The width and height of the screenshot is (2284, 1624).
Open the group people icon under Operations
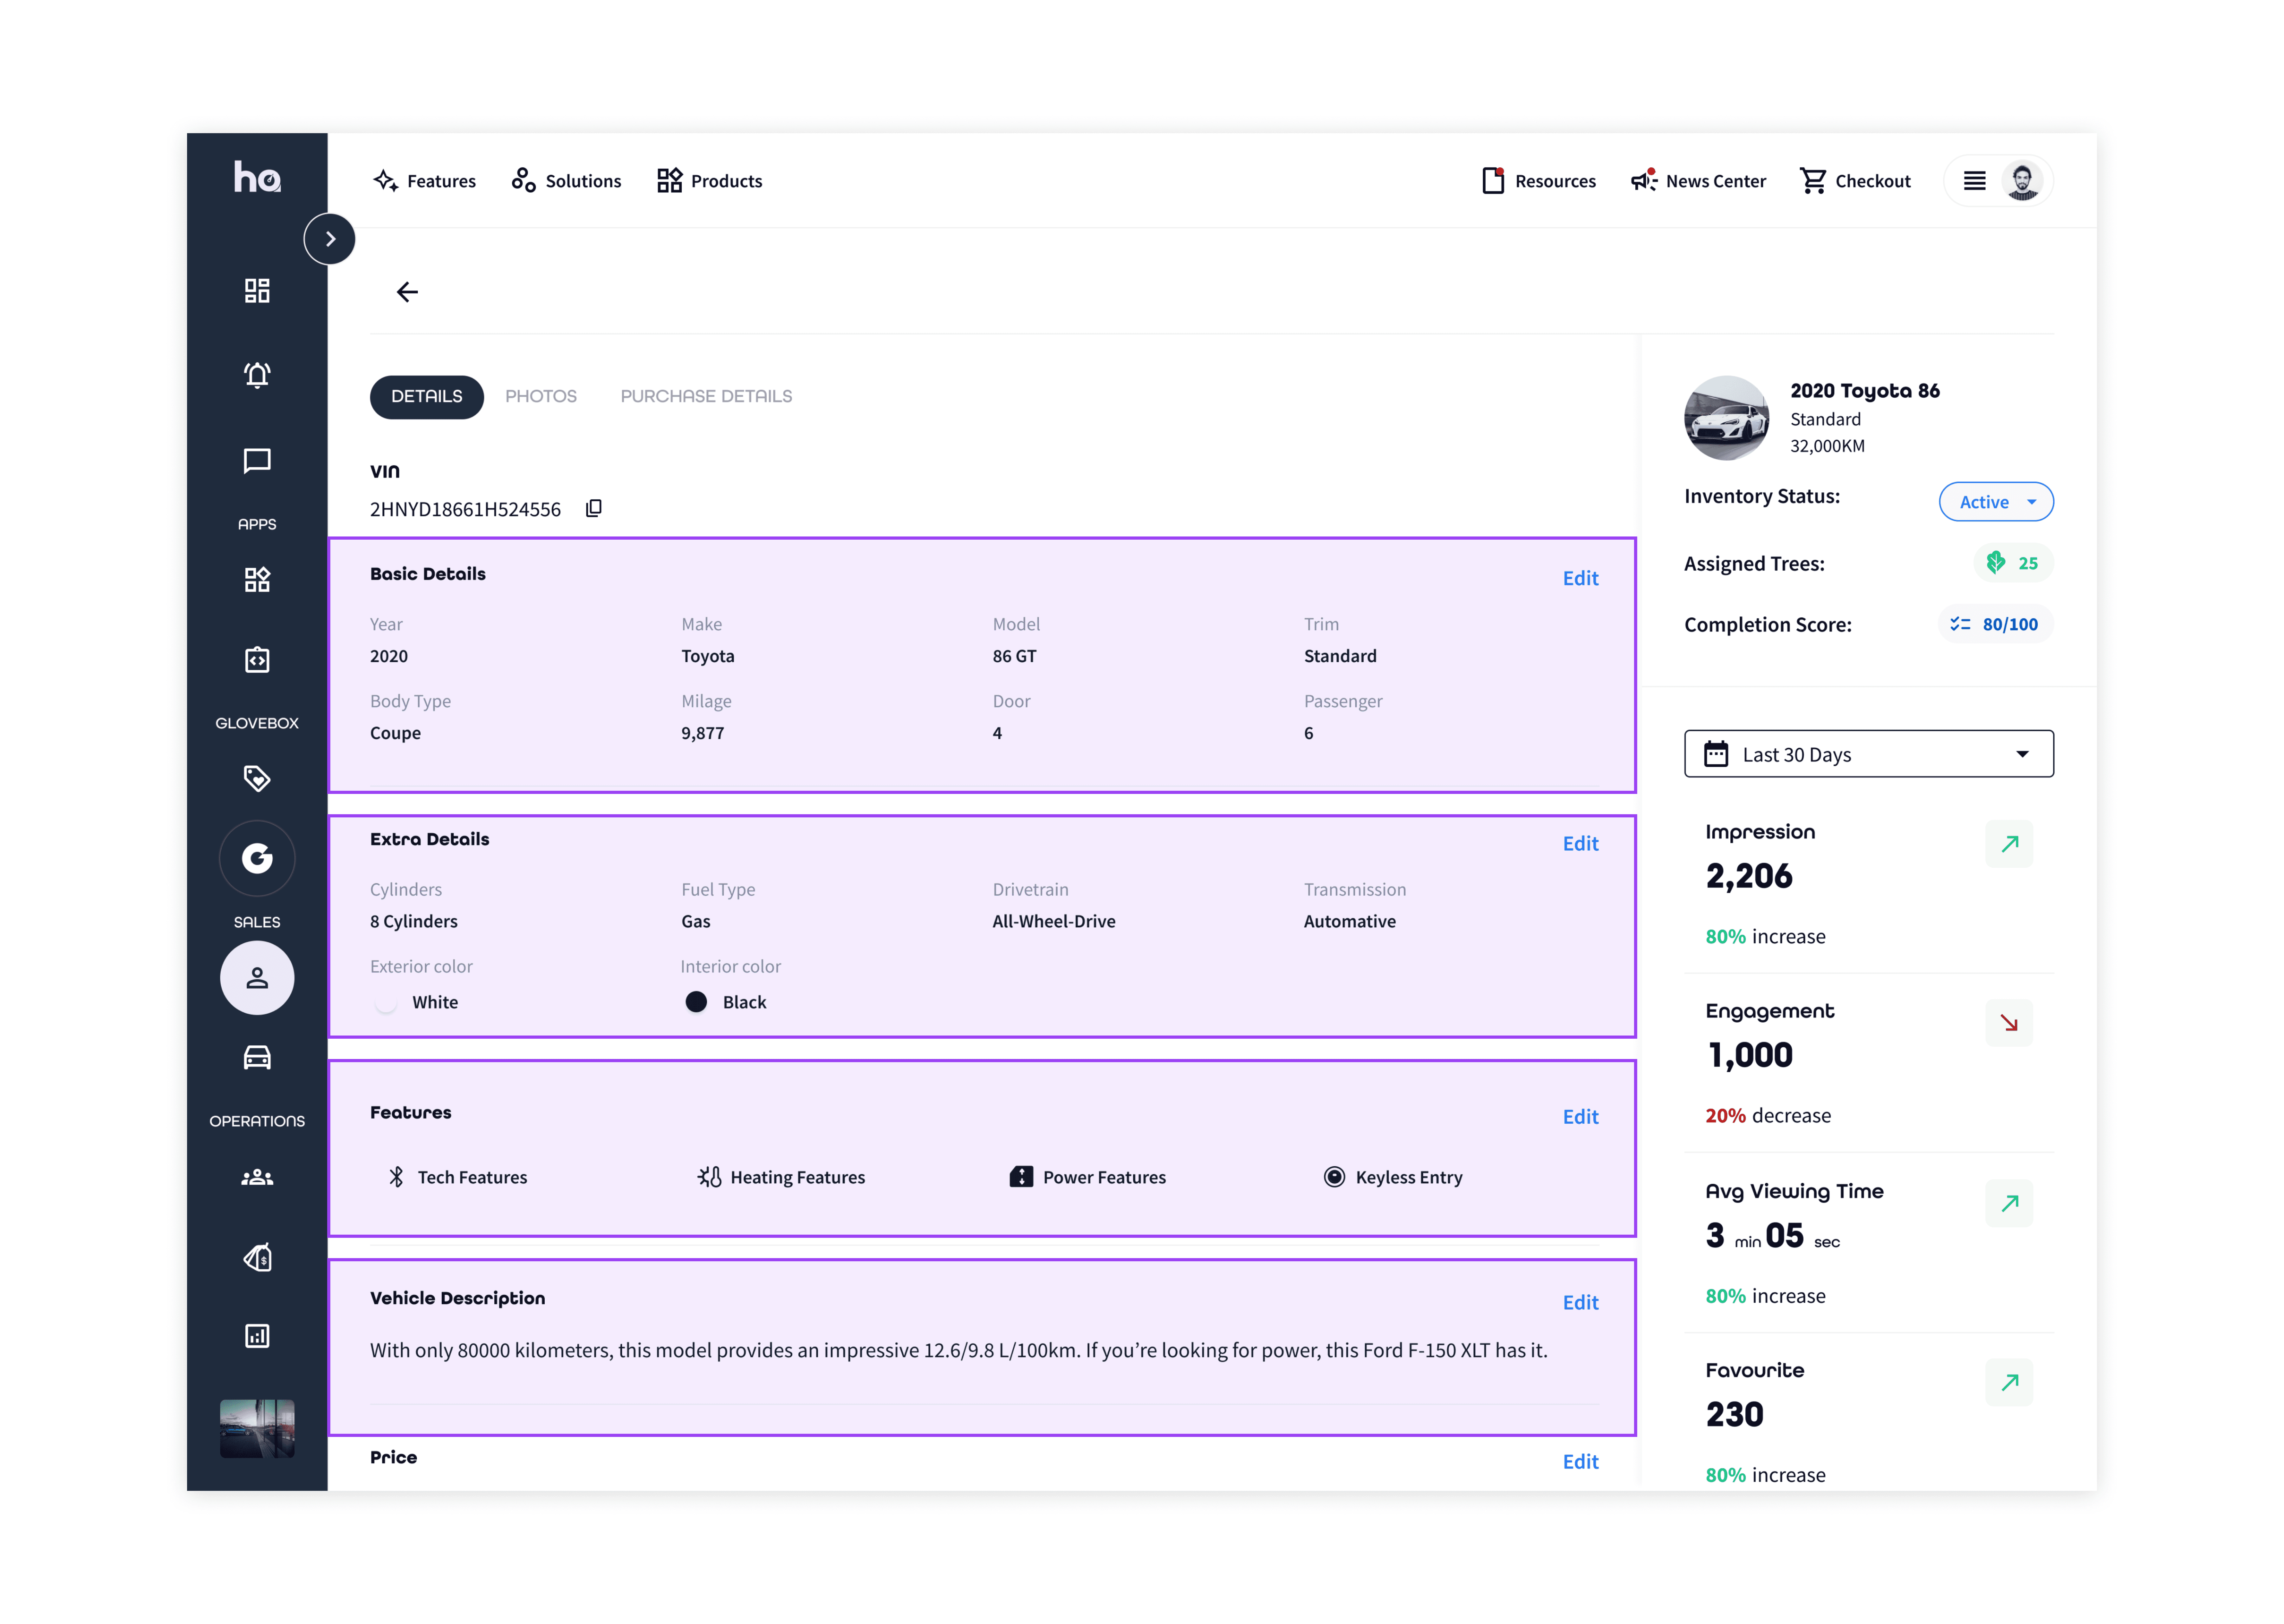[257, 1177]
